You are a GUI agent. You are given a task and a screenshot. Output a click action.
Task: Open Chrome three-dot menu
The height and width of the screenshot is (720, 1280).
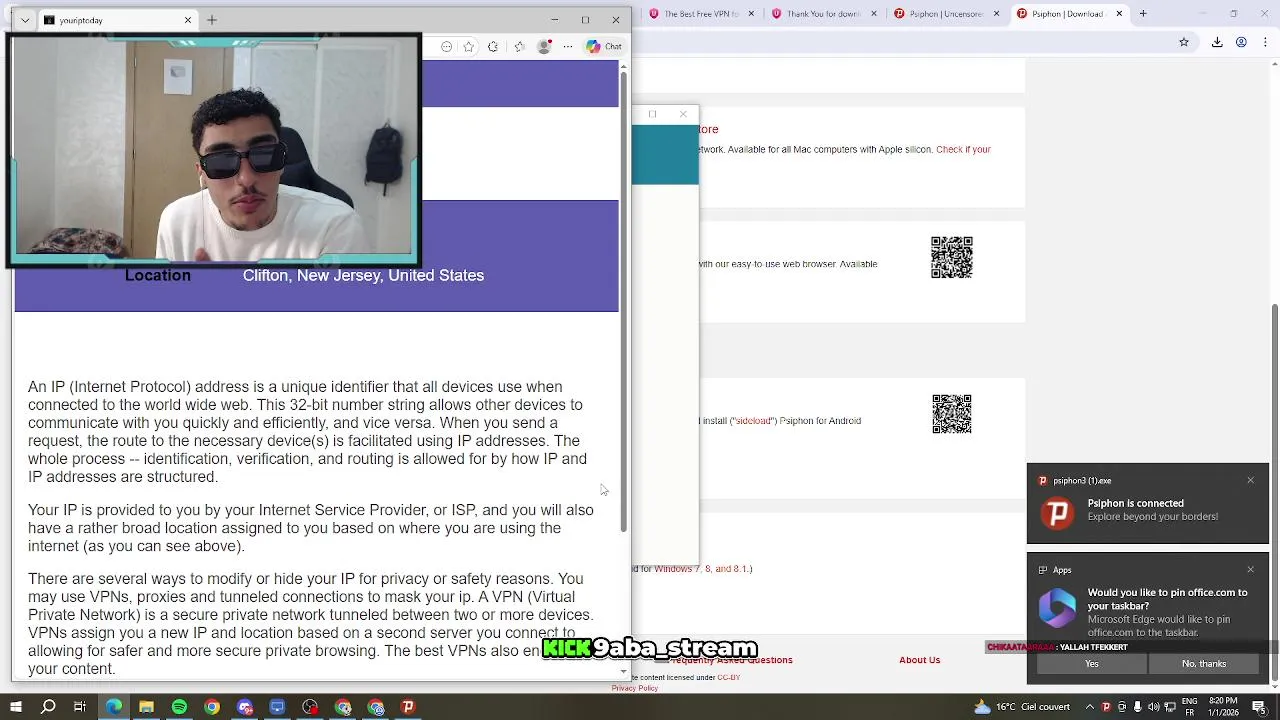tap(1265, 42)
